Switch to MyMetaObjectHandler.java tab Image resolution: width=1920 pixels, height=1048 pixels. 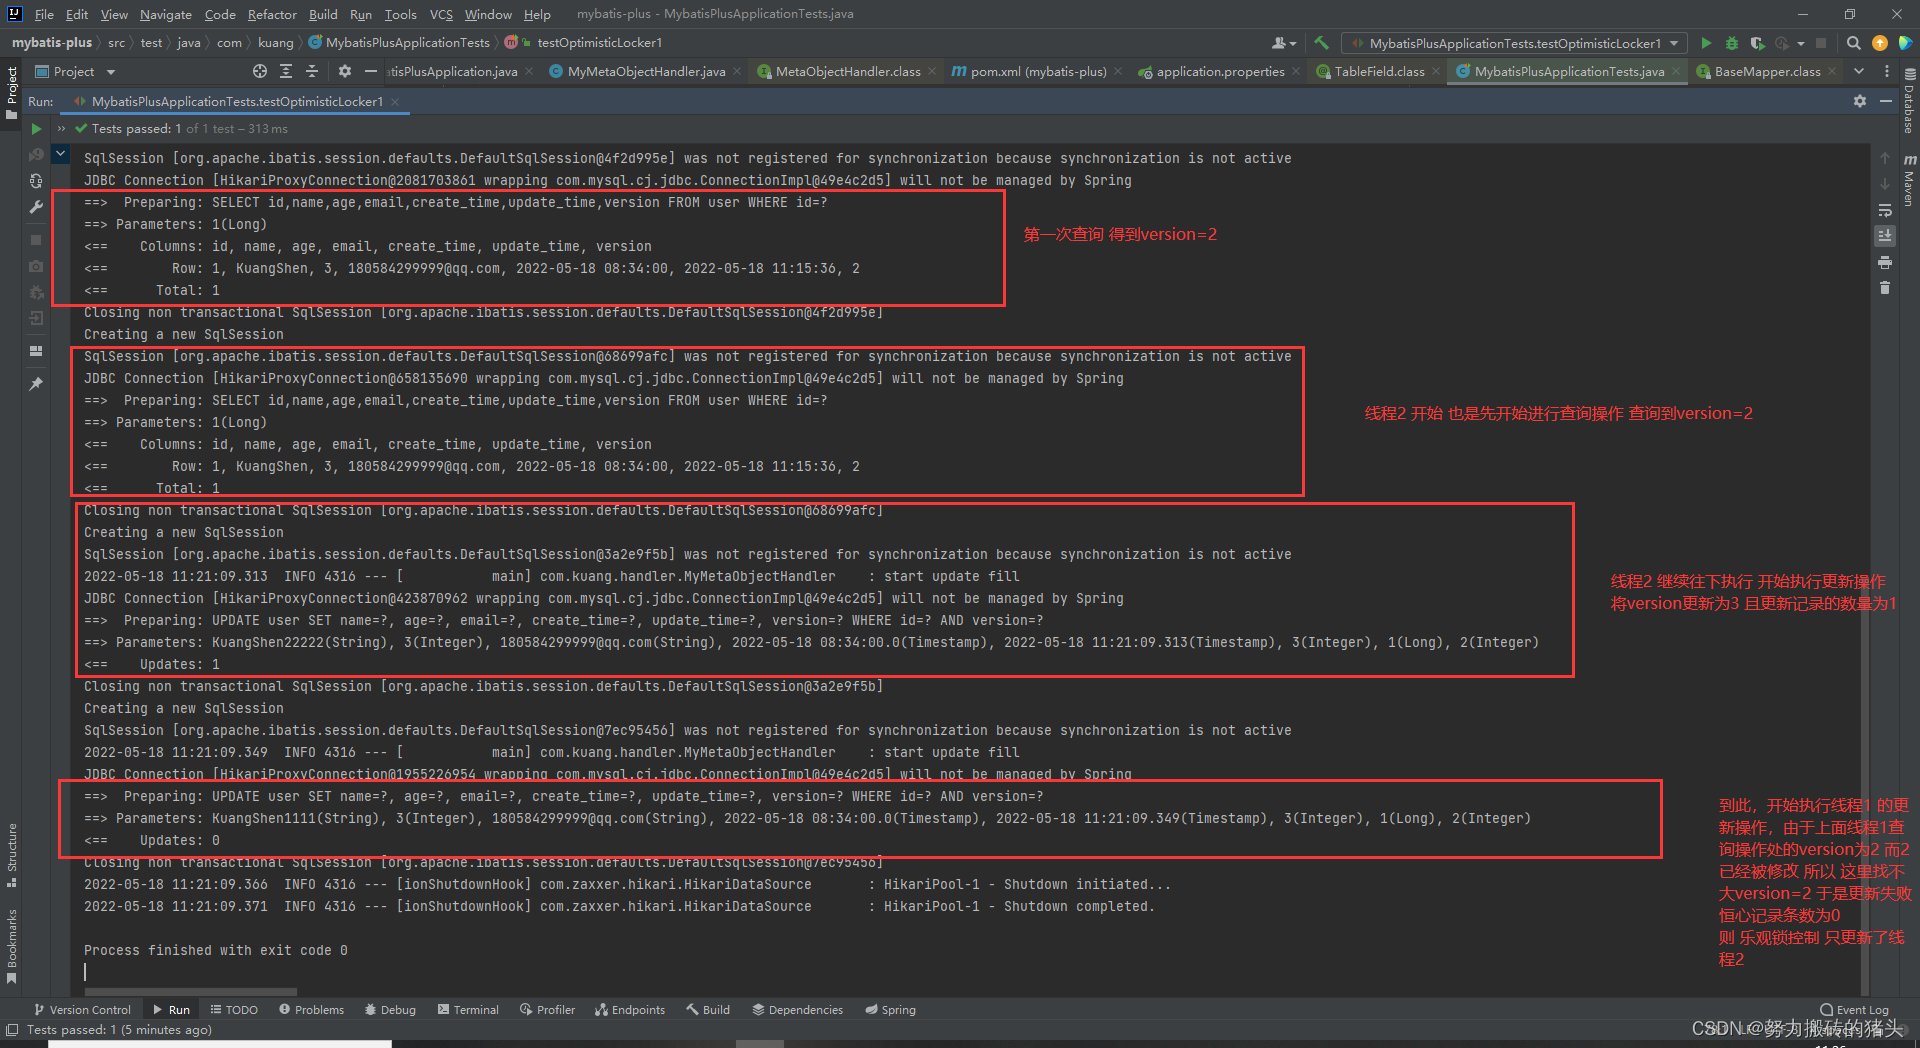(646, 71)
